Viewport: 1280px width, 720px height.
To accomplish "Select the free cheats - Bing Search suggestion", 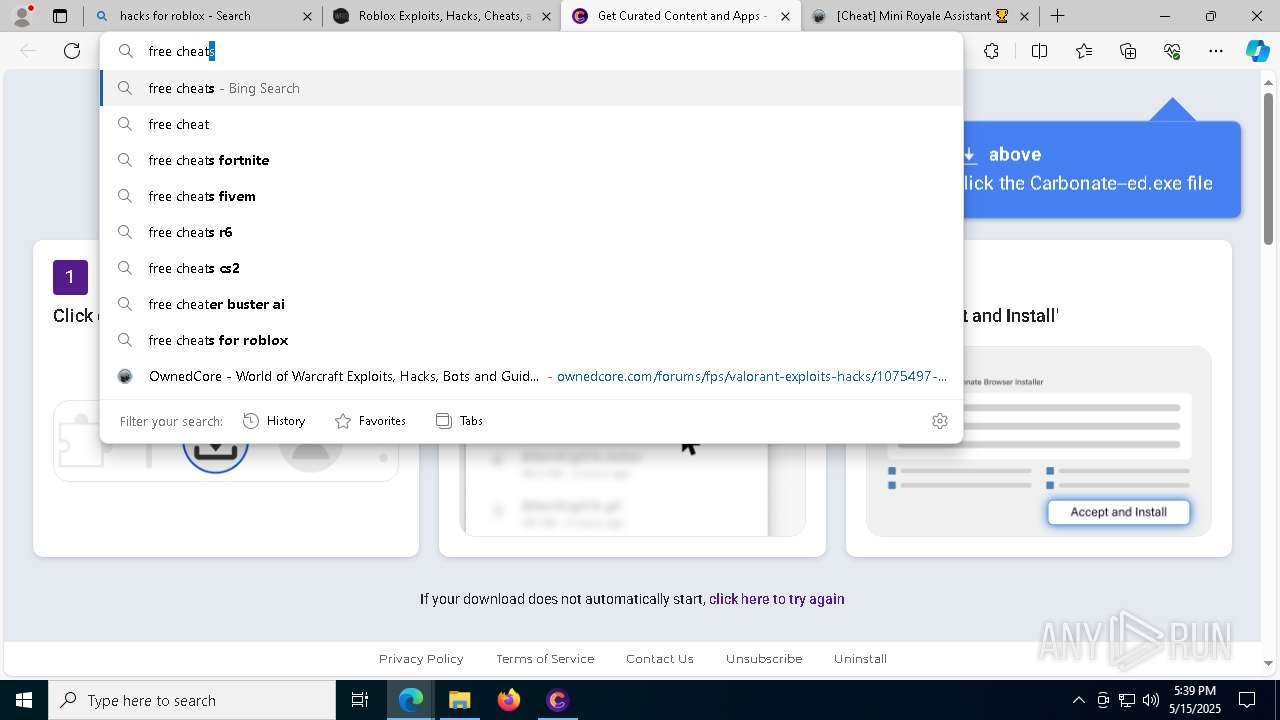I will pyautogui.click(x=531, y=88).
